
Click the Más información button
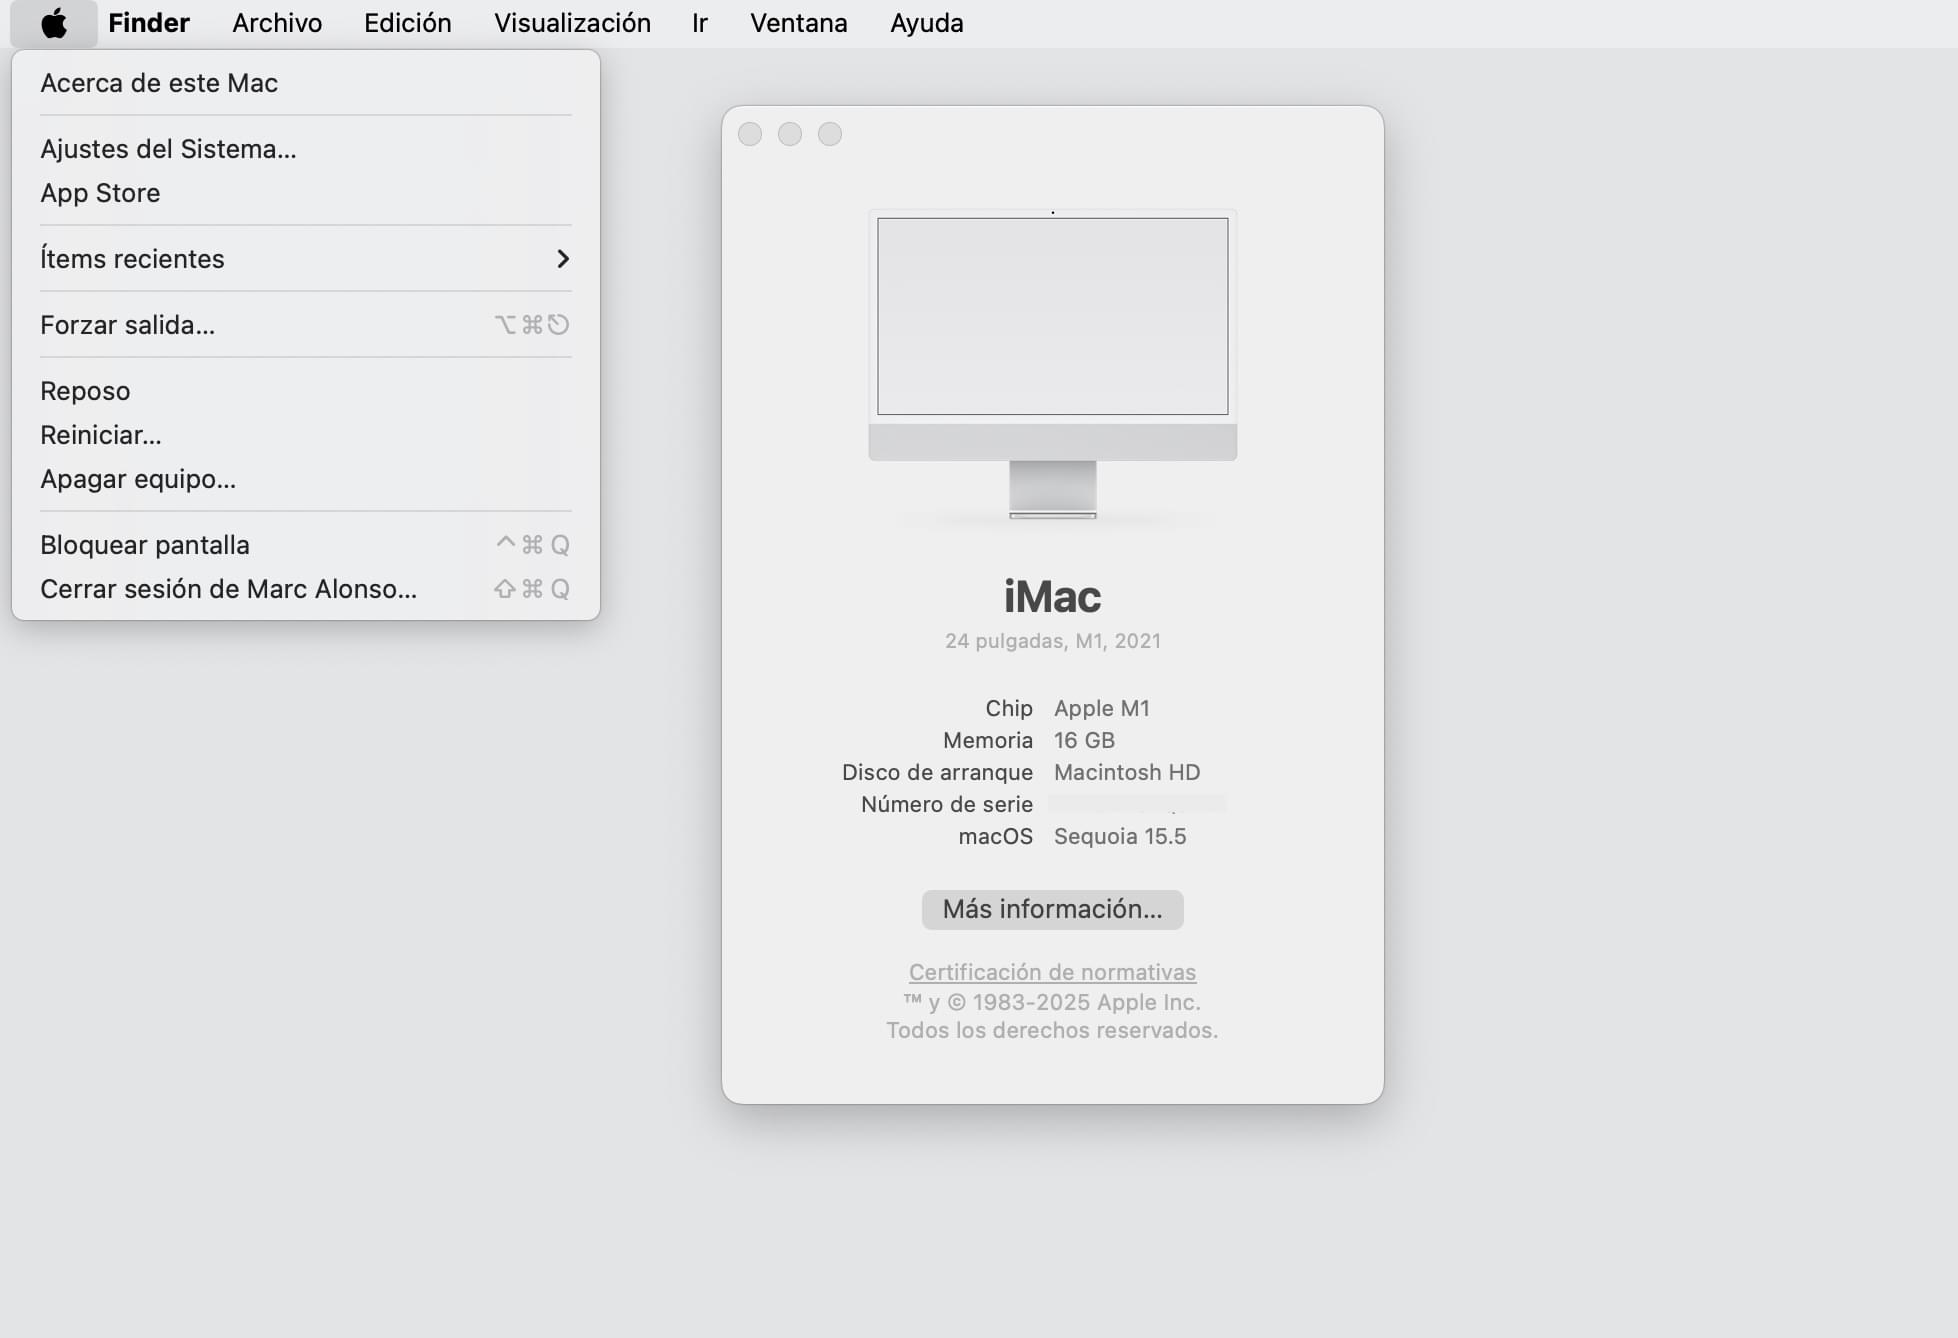click(x=1052, y=909)
